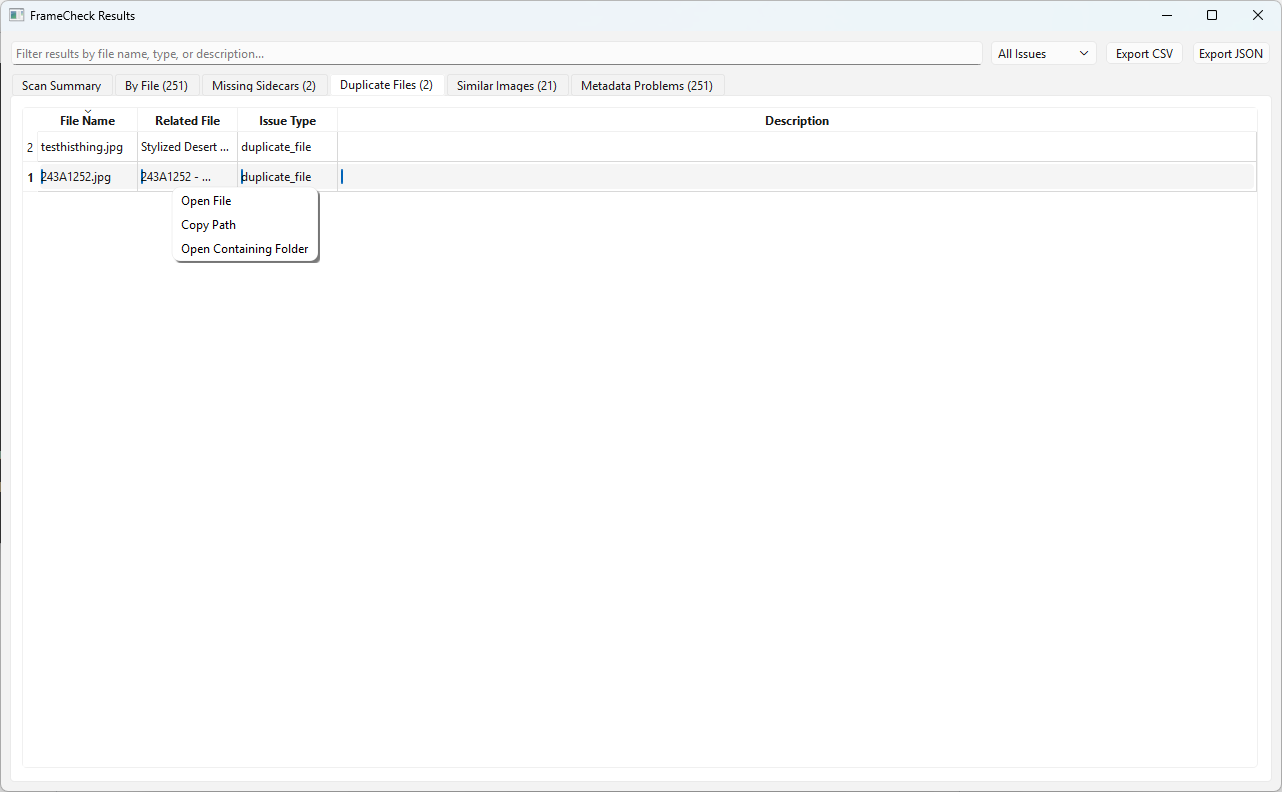Click the Export JSON button
This screenshot has width=1282, height=792.
[1231, 53]
